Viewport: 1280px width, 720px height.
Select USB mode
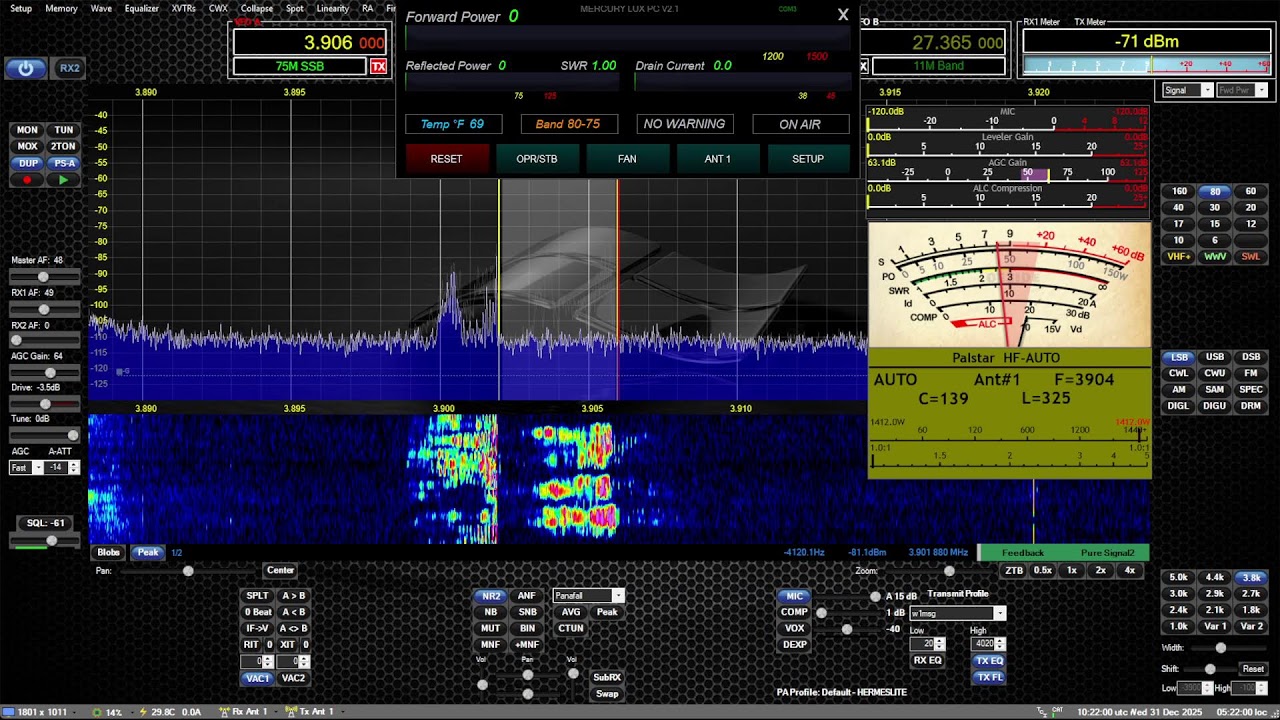click(x=1215, y=357)
